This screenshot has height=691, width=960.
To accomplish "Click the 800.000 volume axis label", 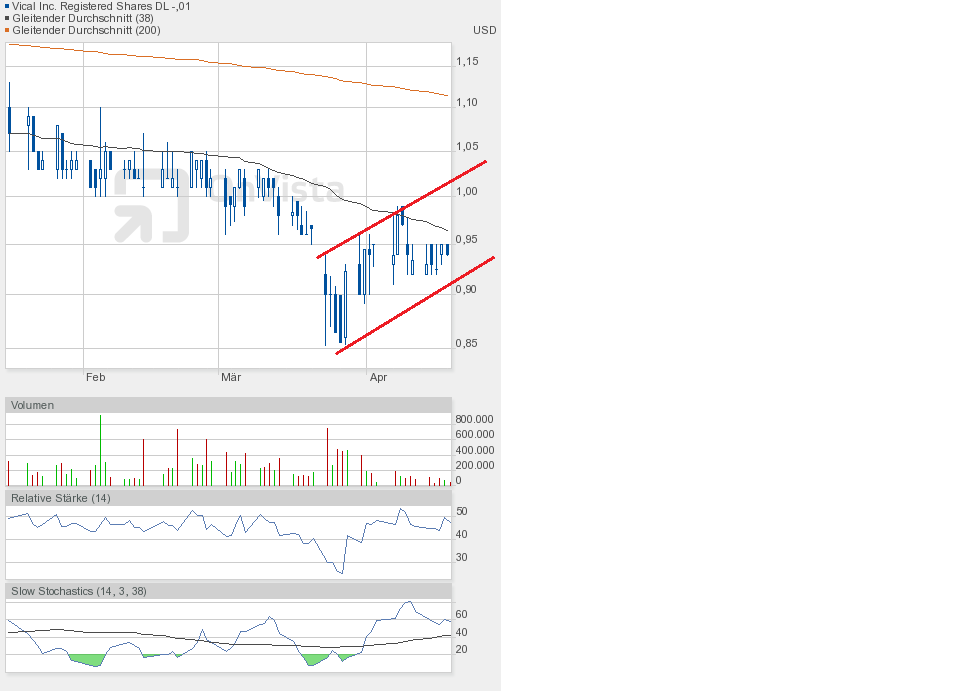I will click(474, 419).
